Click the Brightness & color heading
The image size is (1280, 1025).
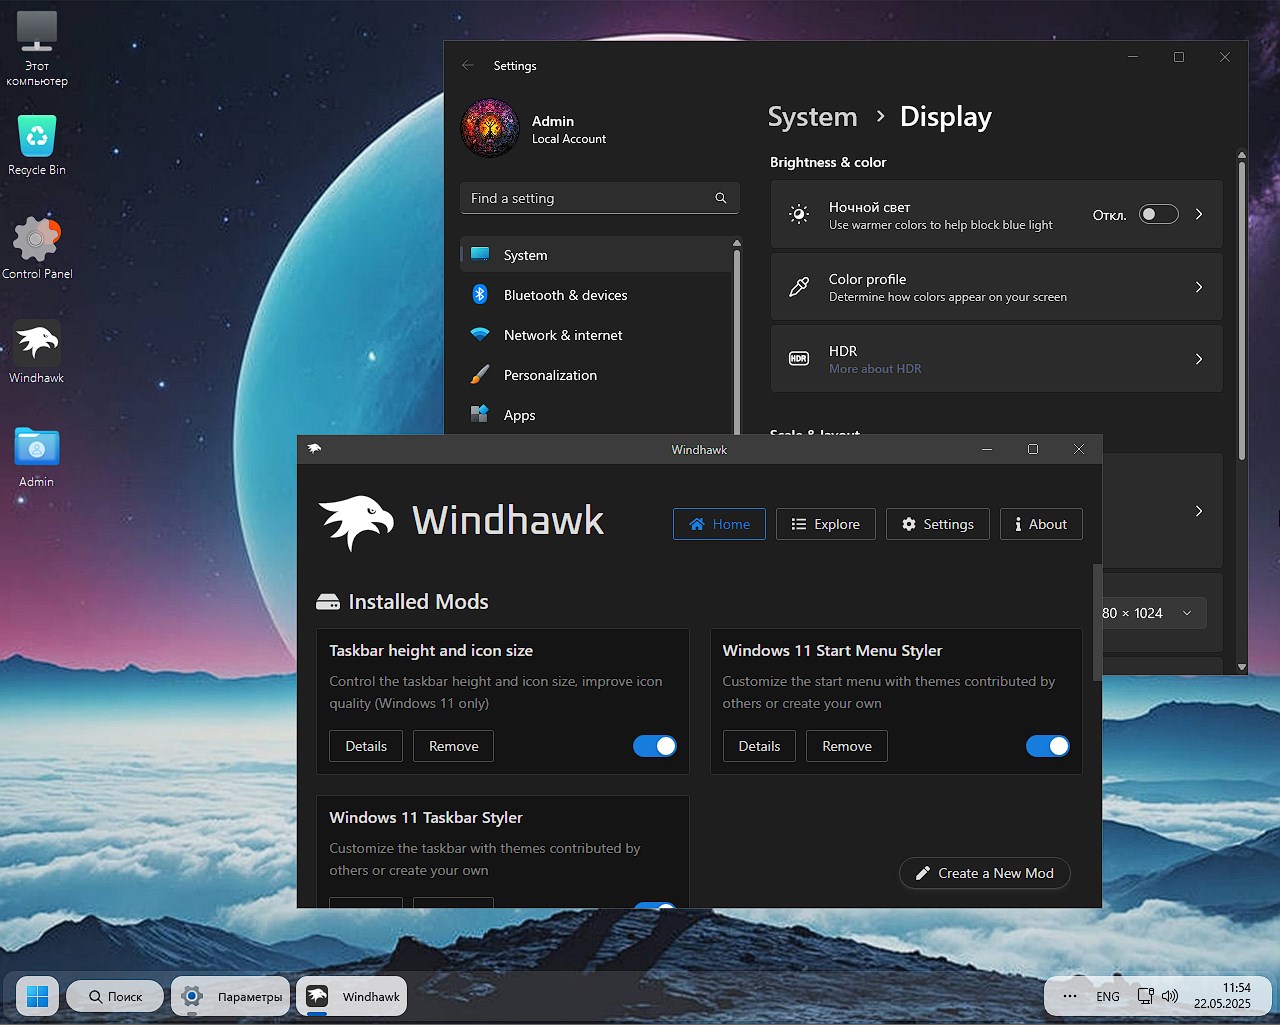click(828, 162)
